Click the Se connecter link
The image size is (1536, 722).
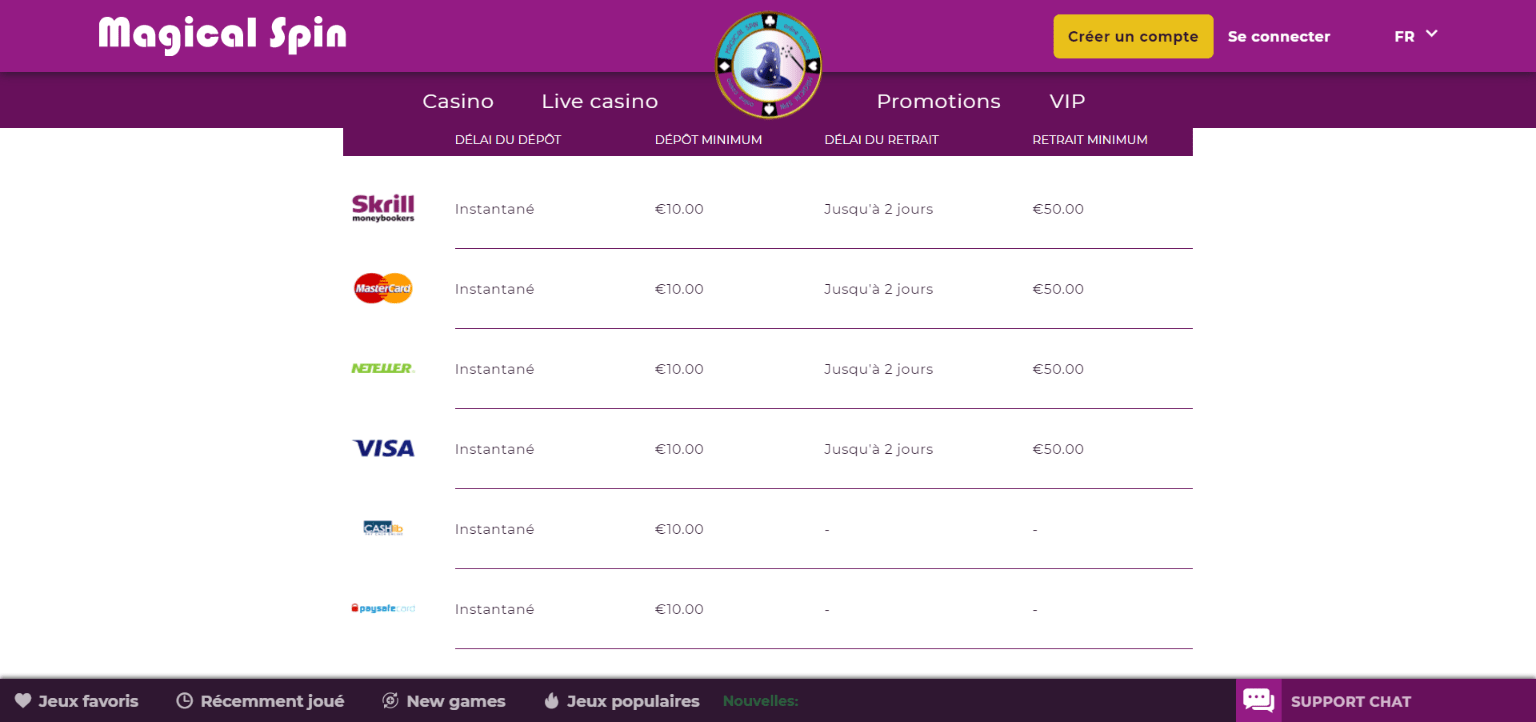(1279, 36)
